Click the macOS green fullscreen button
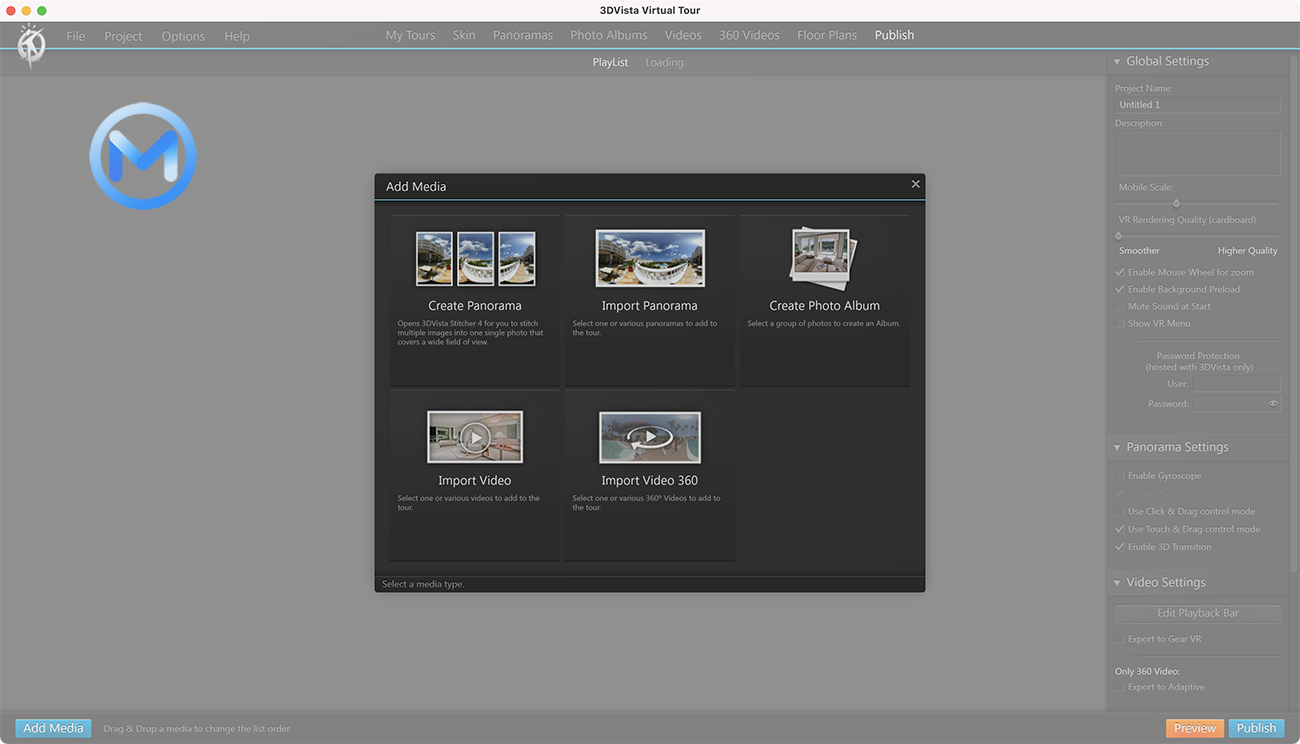 pos(42,10)
